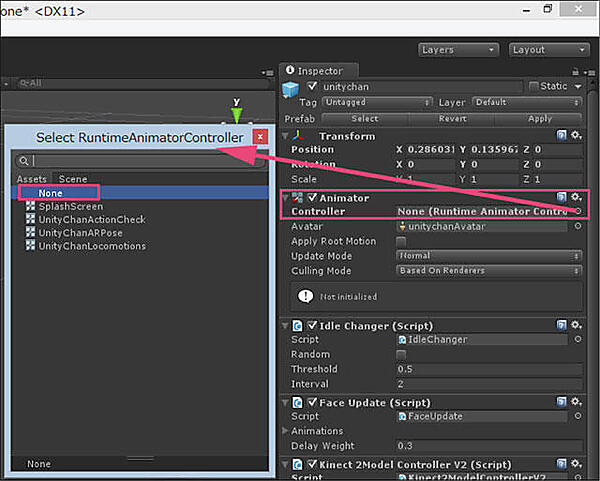Click the UnityChanLocomotions controller asset icon
The image size is (600, 481).
31,246
